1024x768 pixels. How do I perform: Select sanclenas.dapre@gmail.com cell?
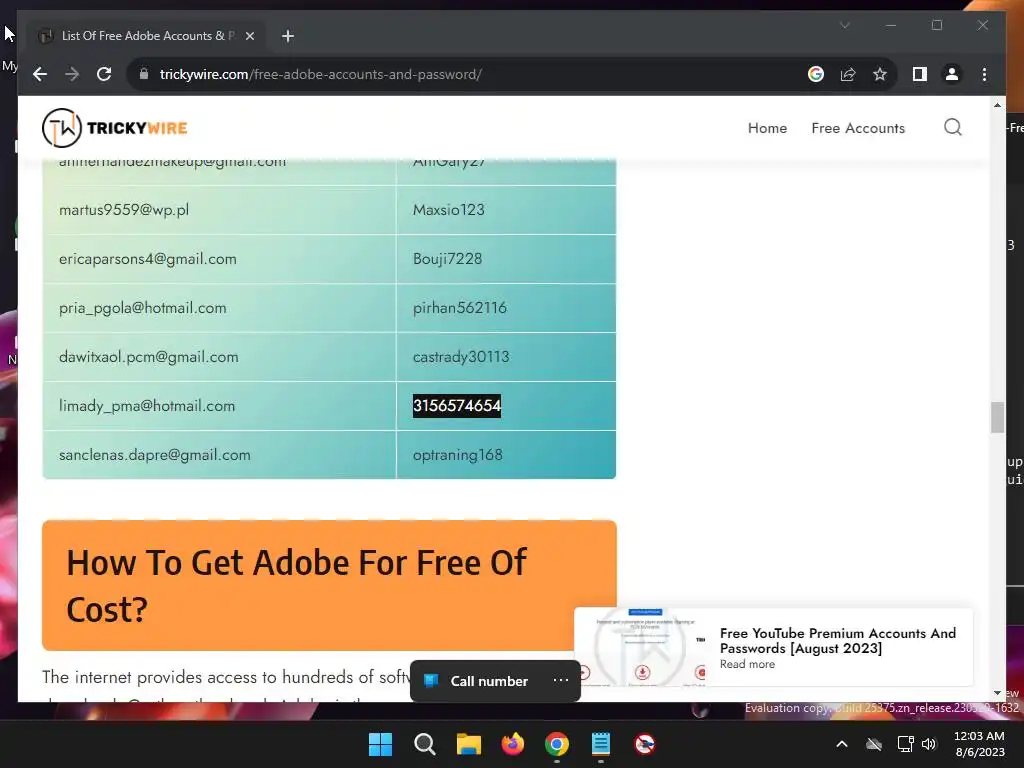(x=219, y=455)
